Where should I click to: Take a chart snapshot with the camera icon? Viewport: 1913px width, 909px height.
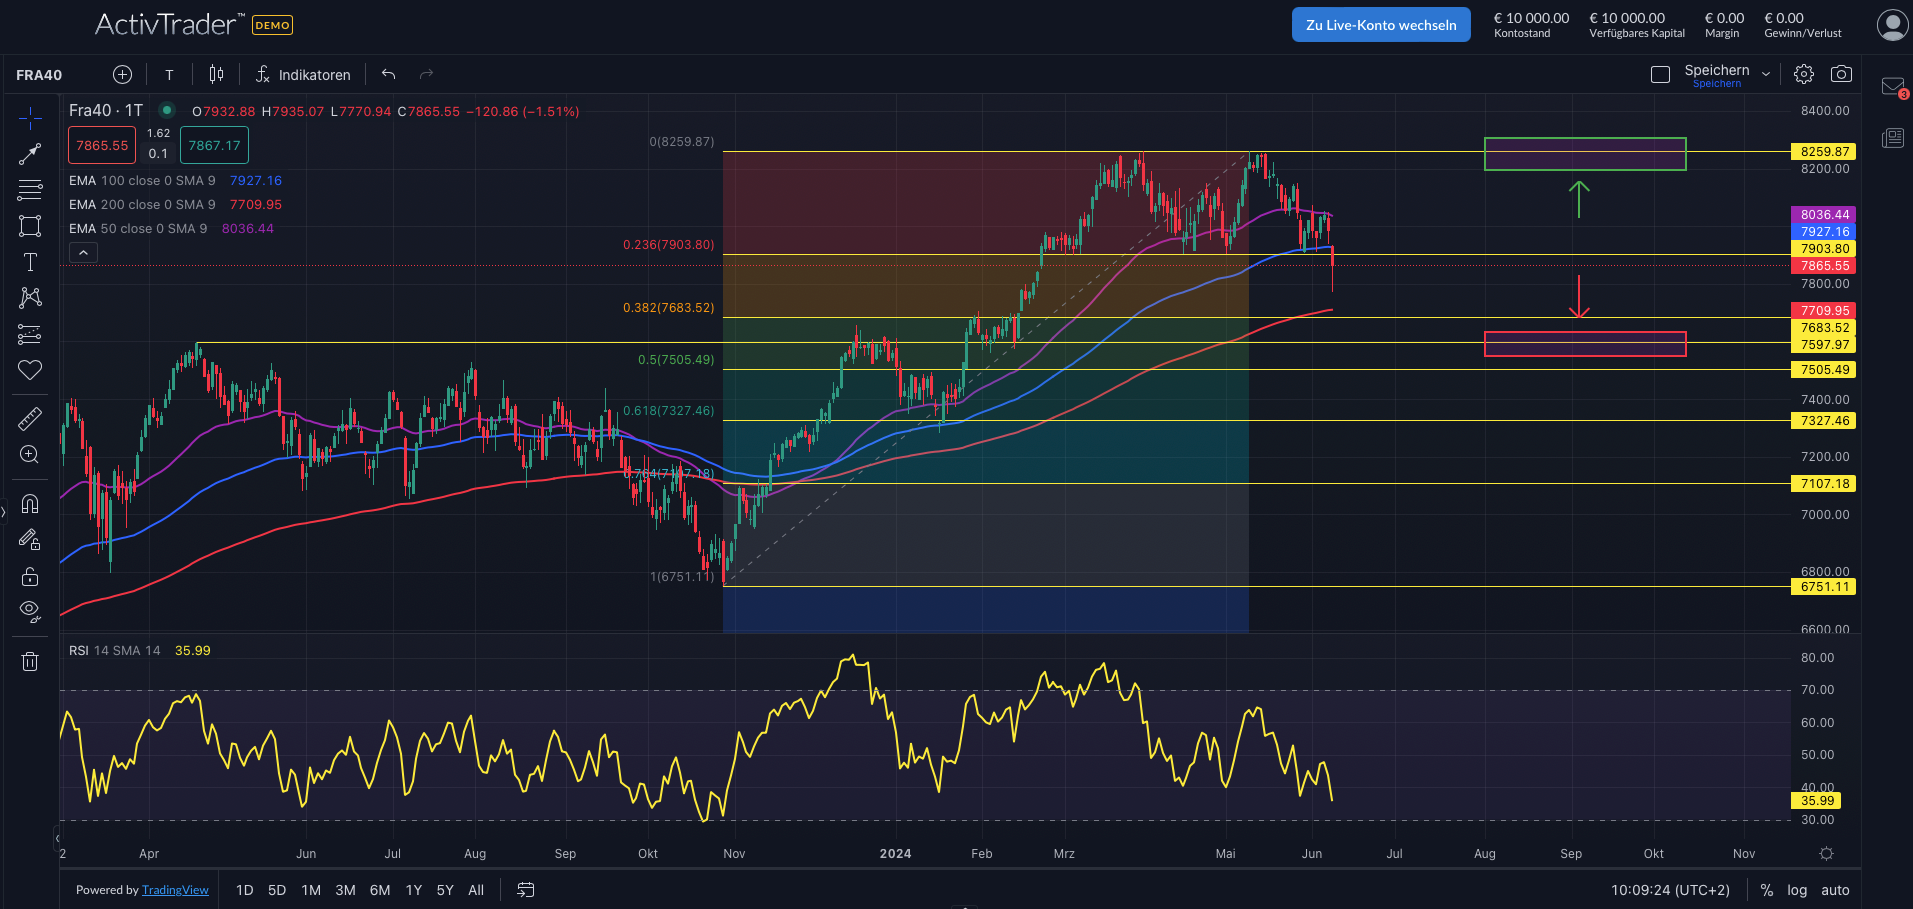(x=1841, y=73)
